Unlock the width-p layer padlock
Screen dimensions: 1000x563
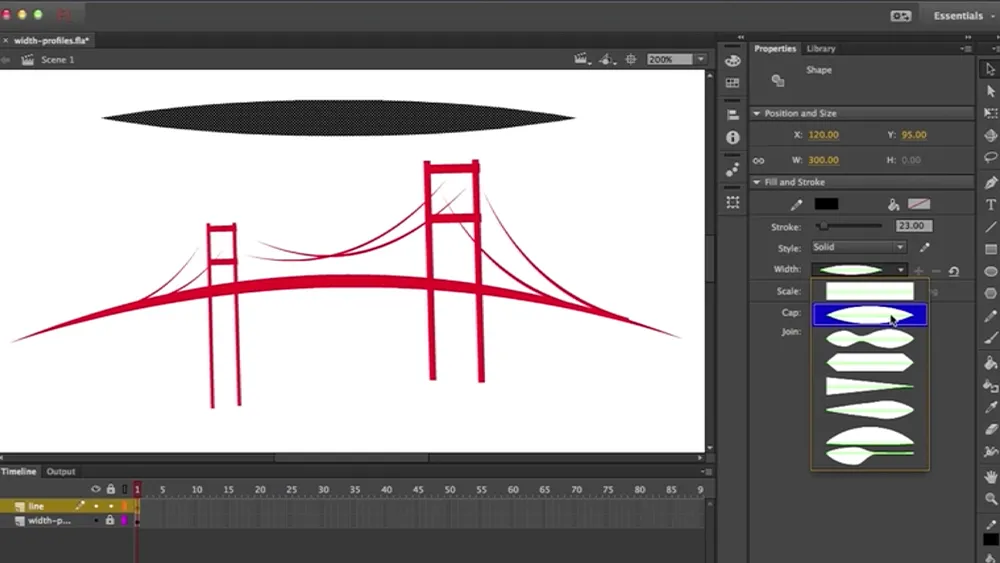tap(110, 521)
